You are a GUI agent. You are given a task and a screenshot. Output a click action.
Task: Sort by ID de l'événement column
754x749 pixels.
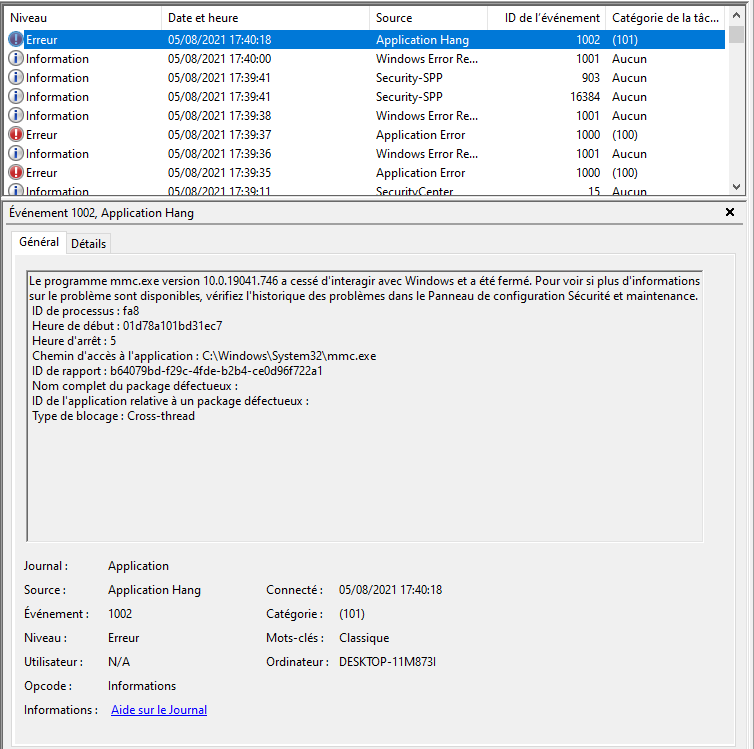coord(547,18)
